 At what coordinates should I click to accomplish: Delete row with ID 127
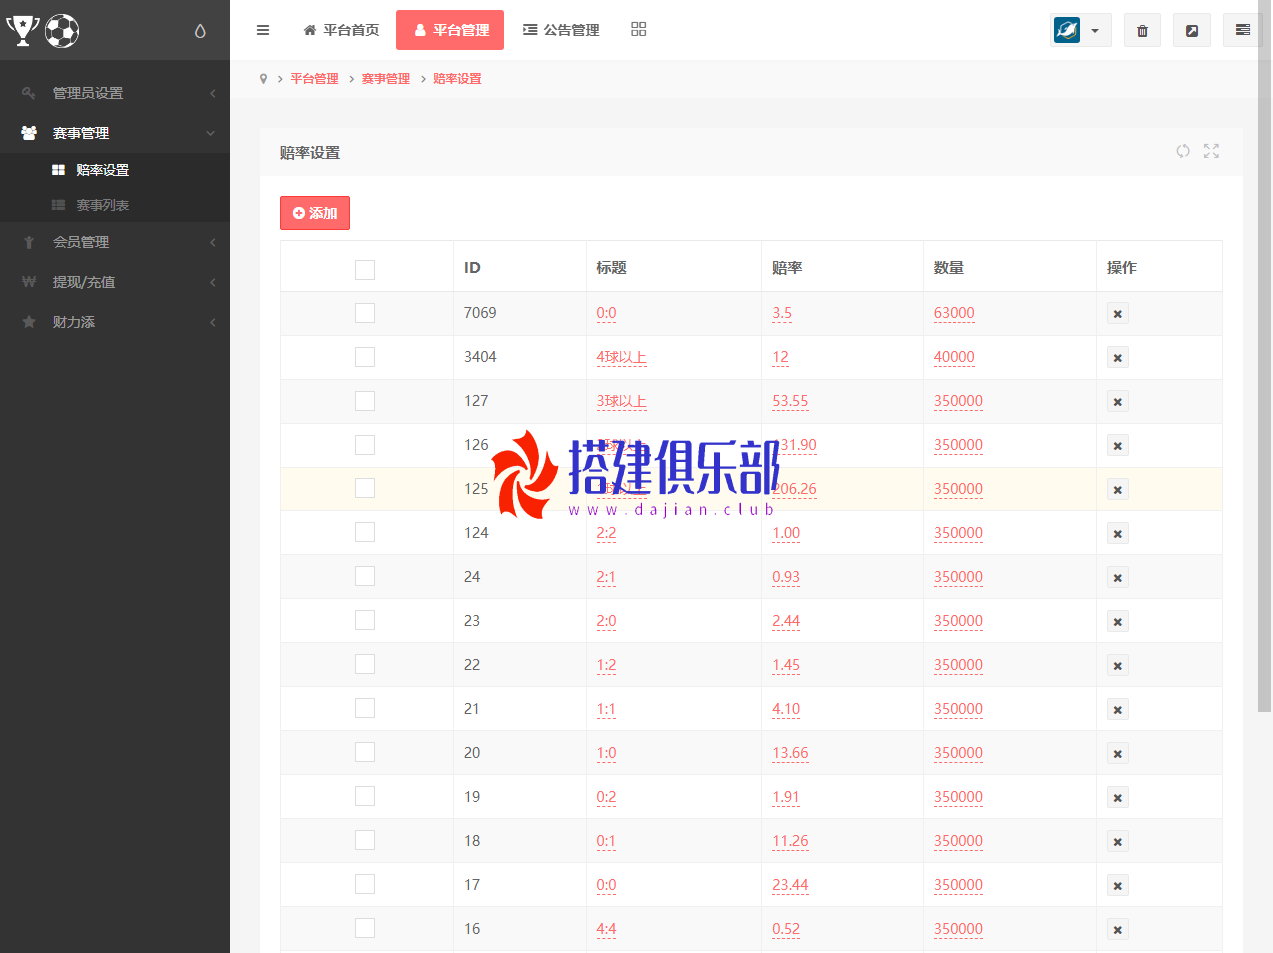click(1118, 402)
